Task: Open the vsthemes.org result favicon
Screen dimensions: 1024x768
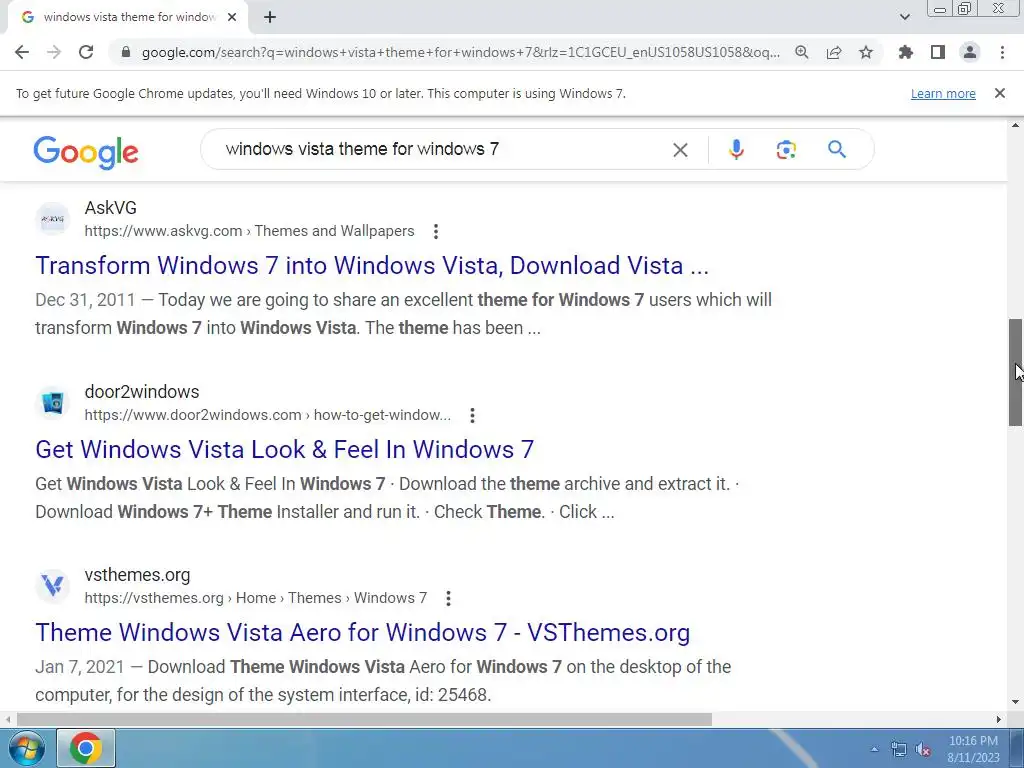Action: click(x=52, y=586)
